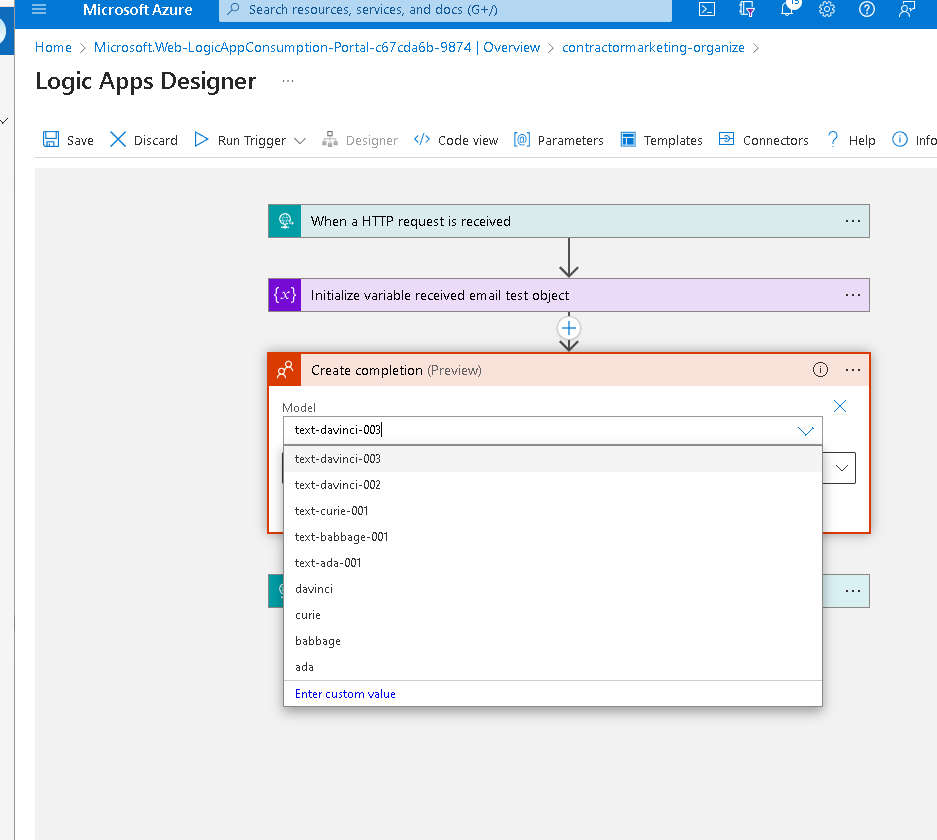View the Azure notifications bell
This screenshot has width=937, height=840.
788,8
